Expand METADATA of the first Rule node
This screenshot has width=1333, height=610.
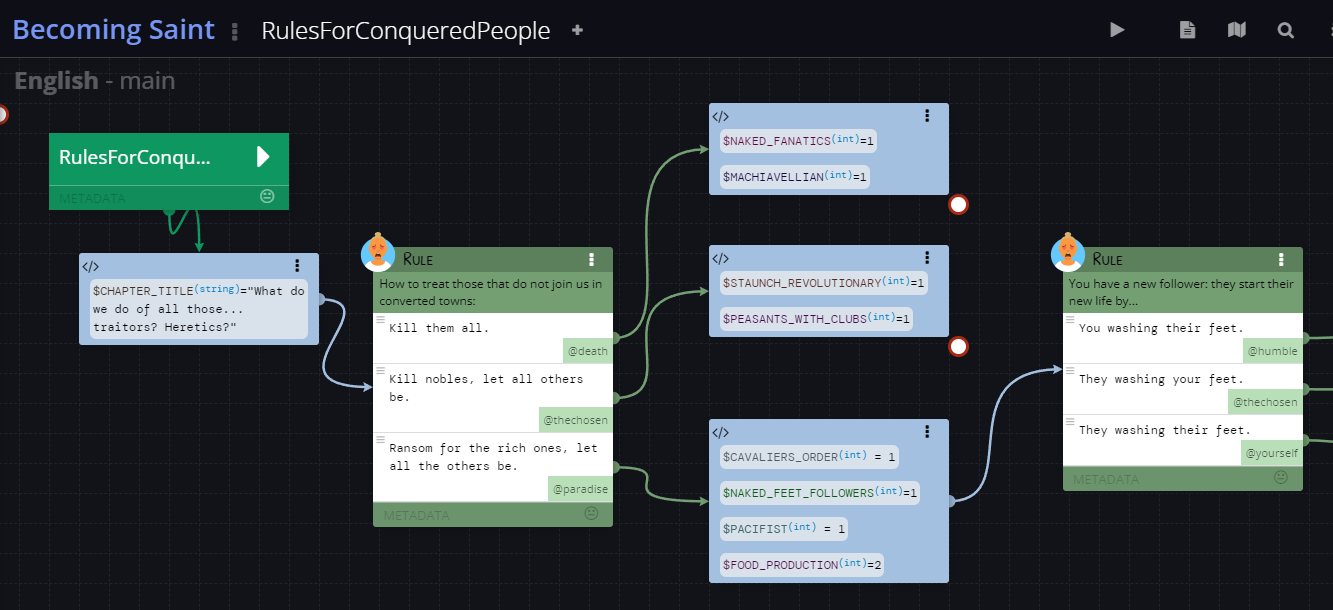click(417, 515)
